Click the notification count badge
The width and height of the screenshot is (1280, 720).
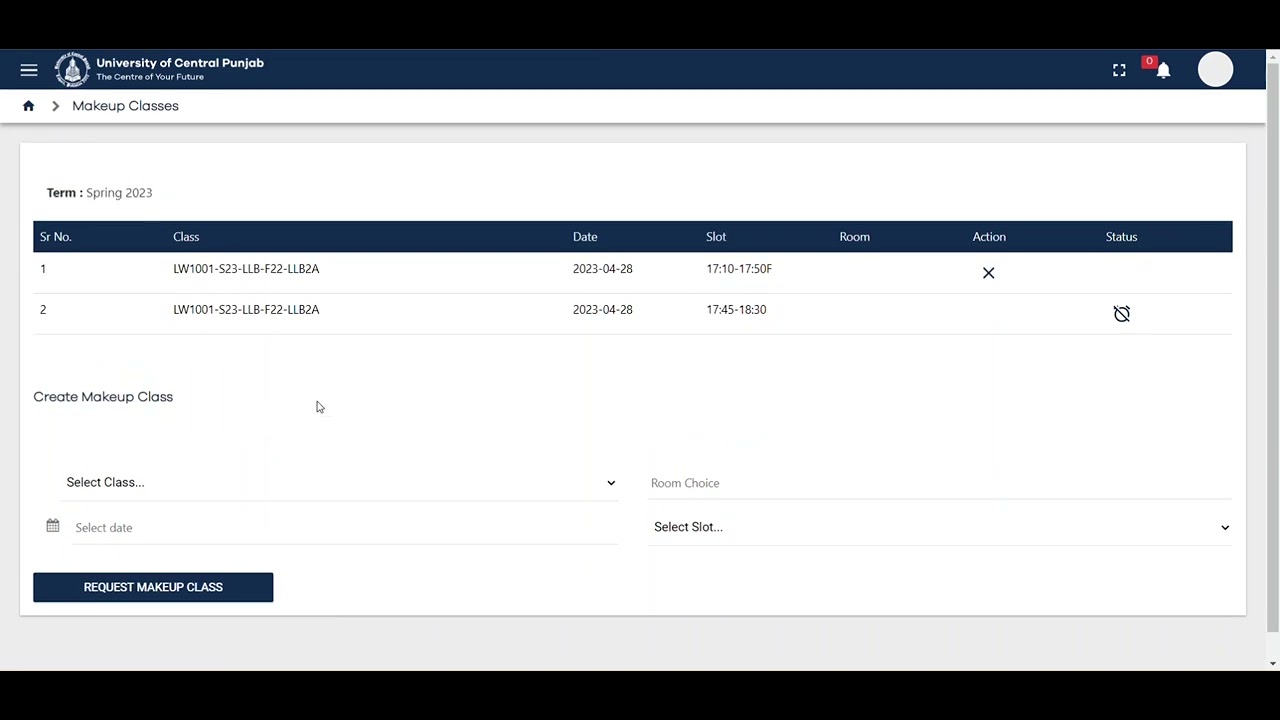click(x=1149, y=62)
